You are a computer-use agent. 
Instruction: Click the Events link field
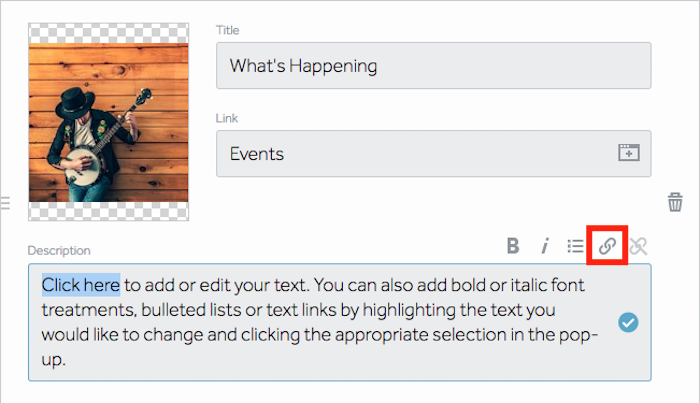(433, 154)
